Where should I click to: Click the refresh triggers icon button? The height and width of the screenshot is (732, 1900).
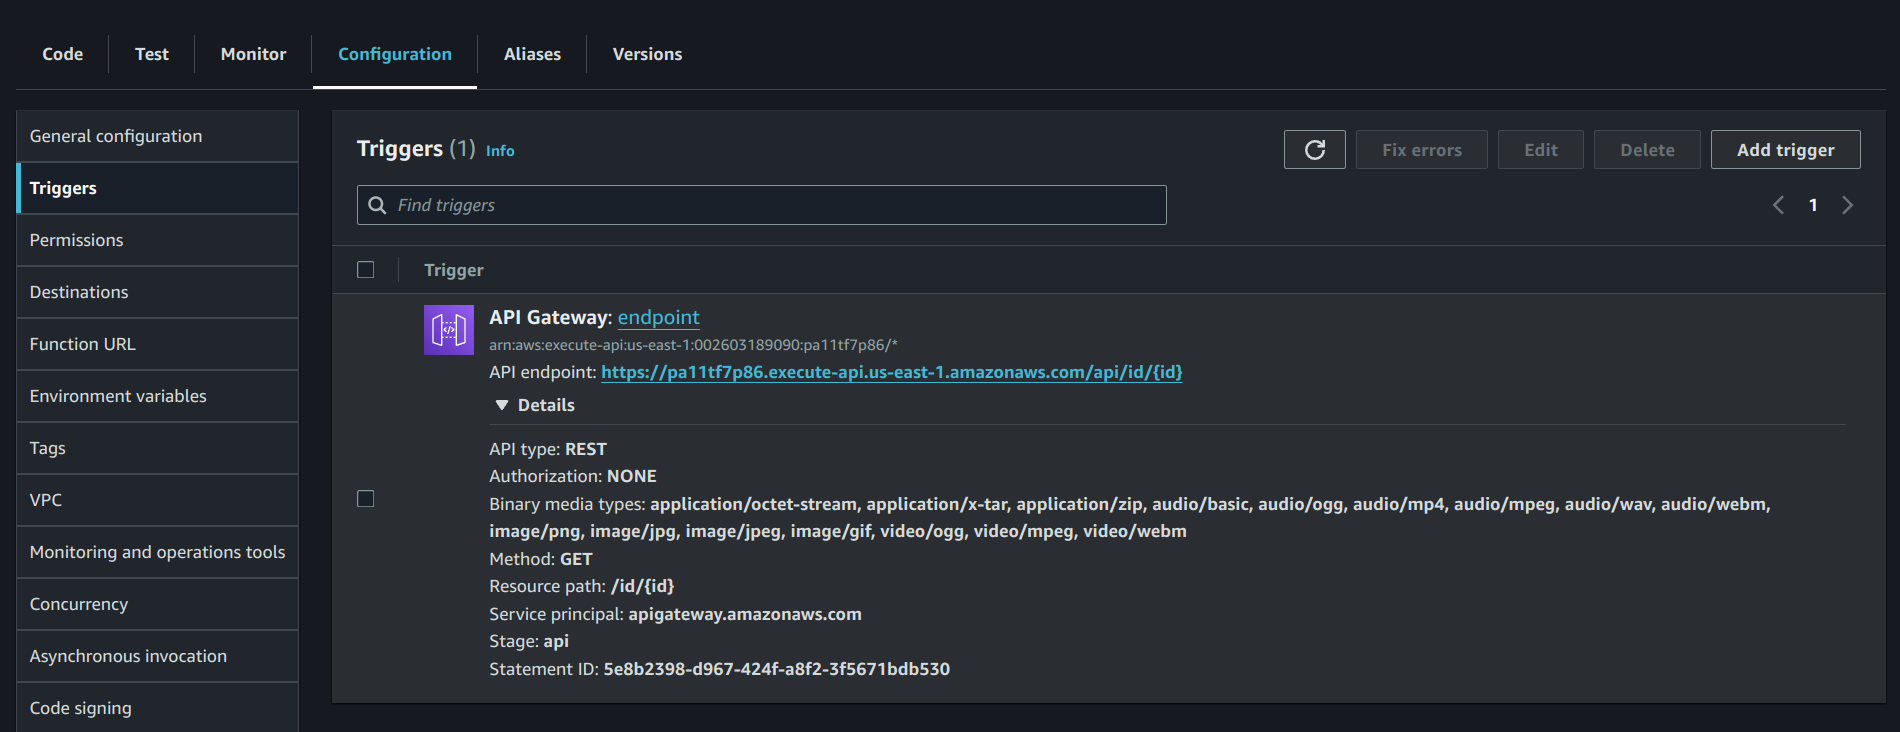[1314, 150]
